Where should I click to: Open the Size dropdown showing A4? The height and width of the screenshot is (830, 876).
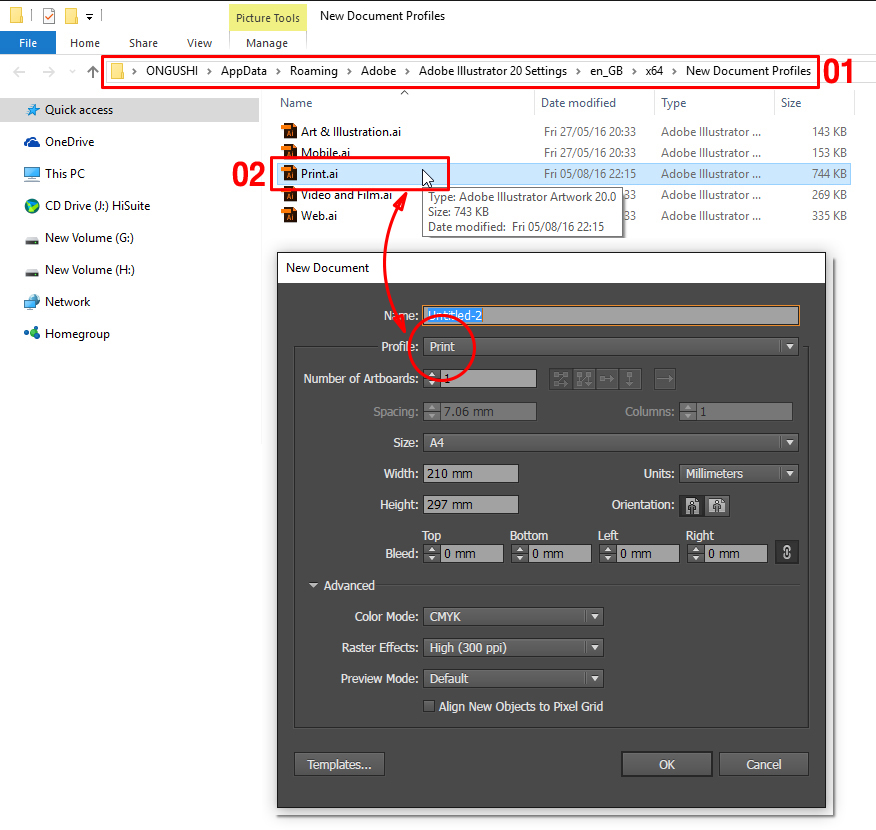(611, 442)
